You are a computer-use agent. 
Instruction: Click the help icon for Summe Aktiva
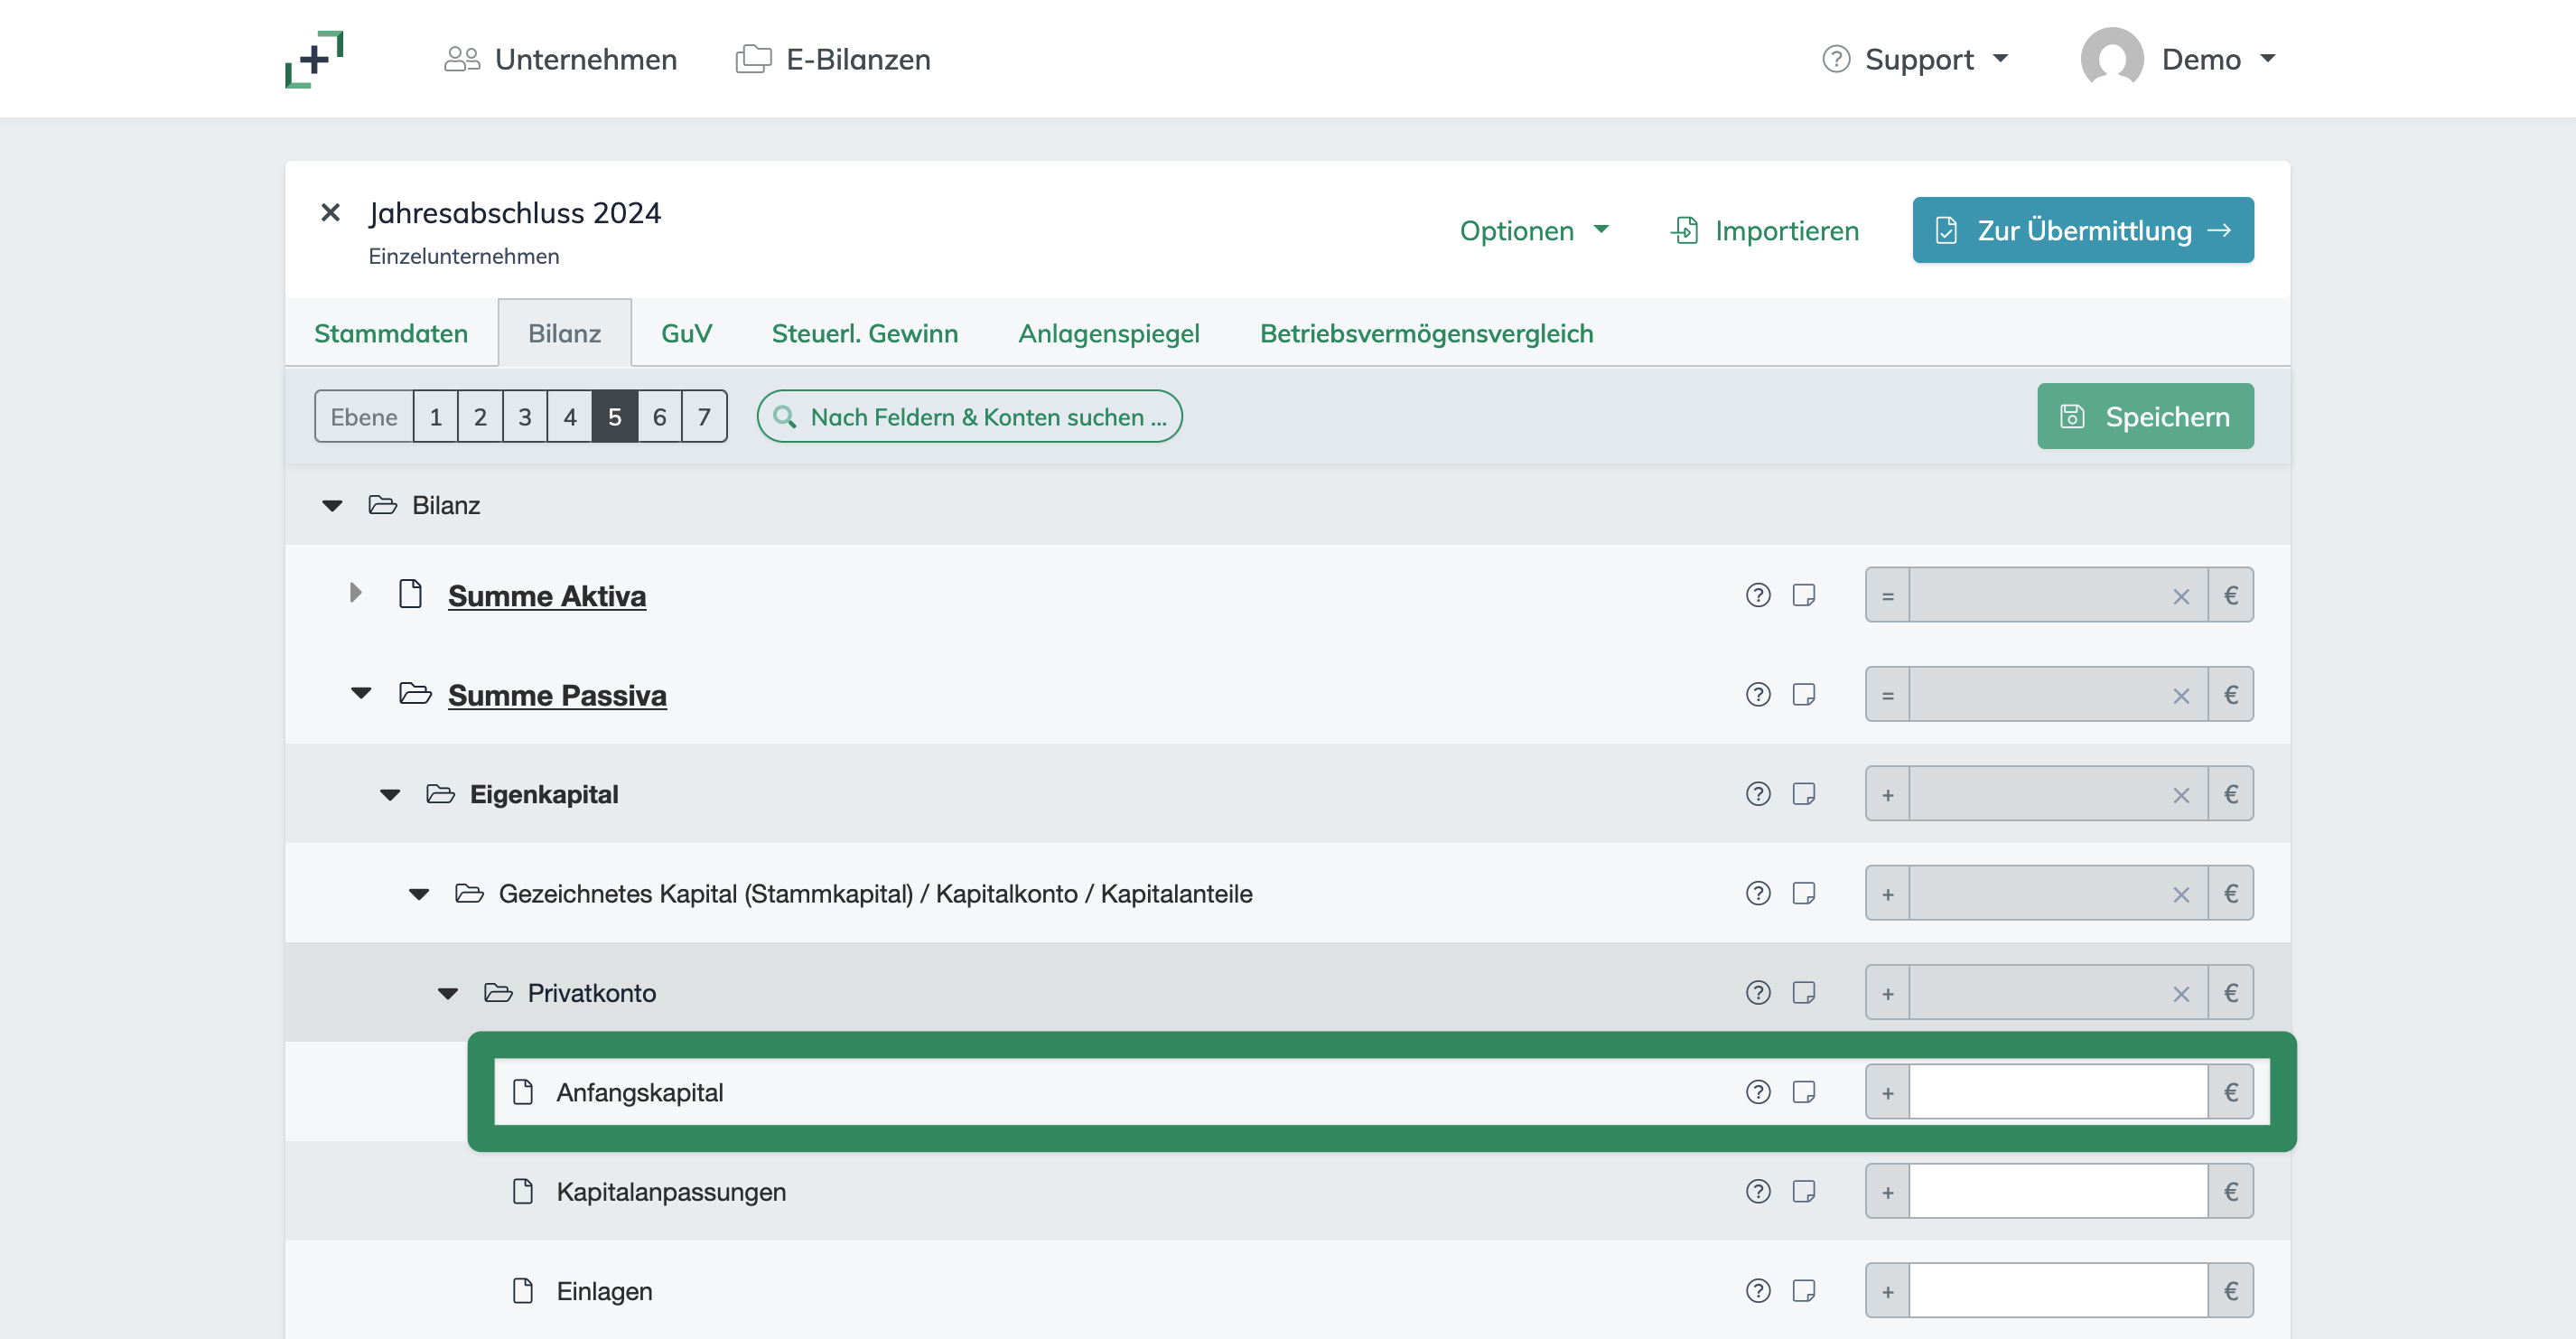tap(1757, 595)
